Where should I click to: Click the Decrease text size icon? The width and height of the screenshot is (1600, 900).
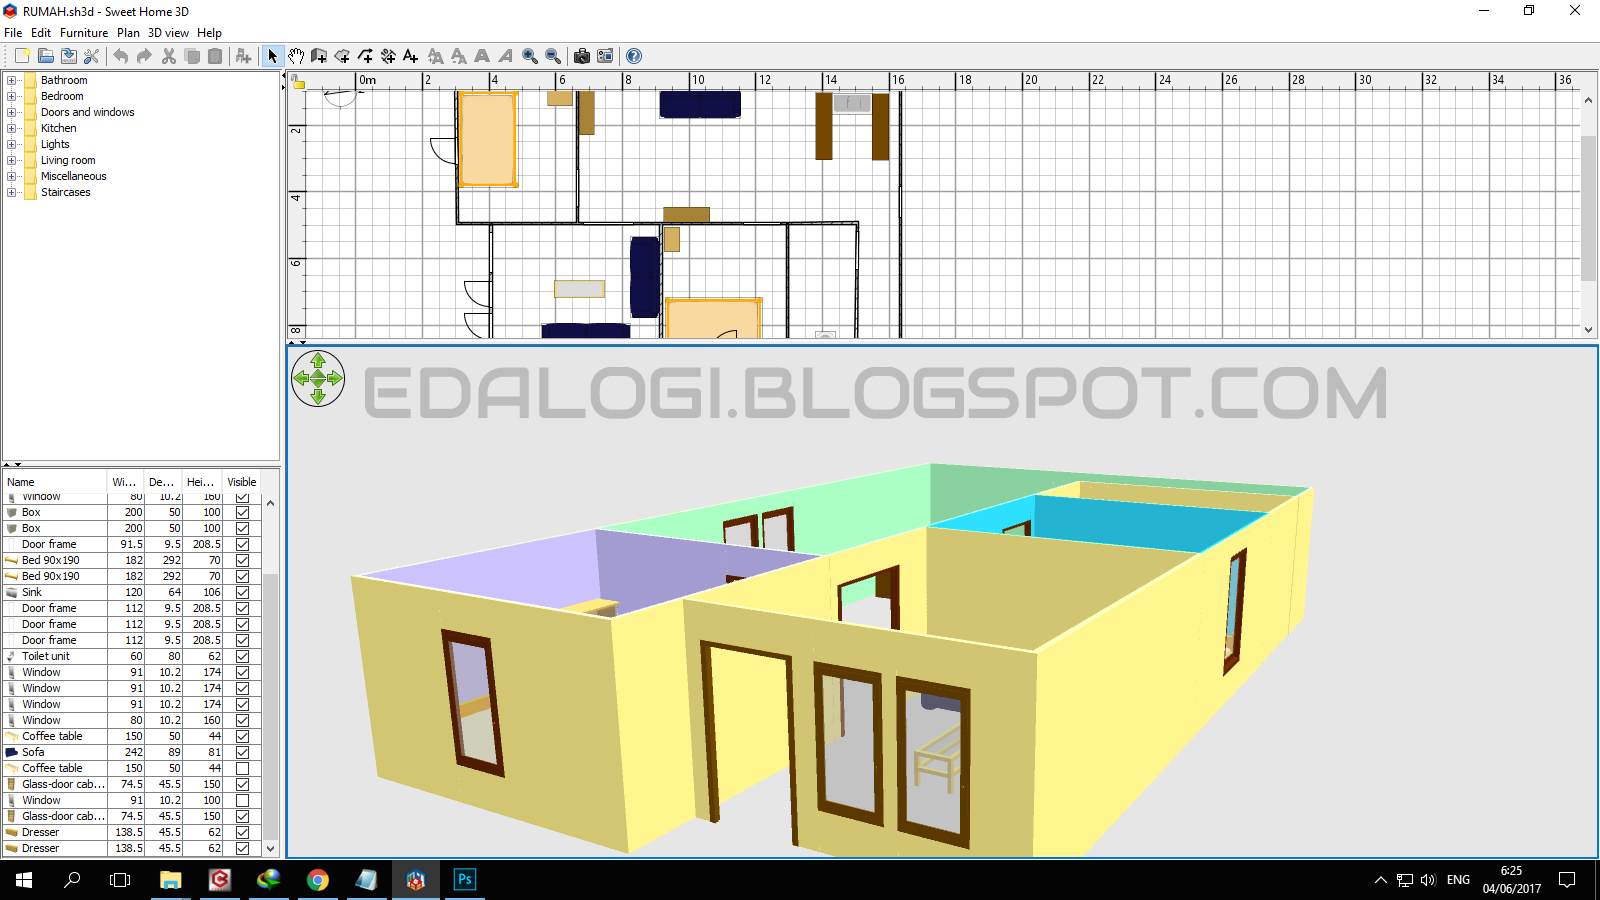(459, 56)
